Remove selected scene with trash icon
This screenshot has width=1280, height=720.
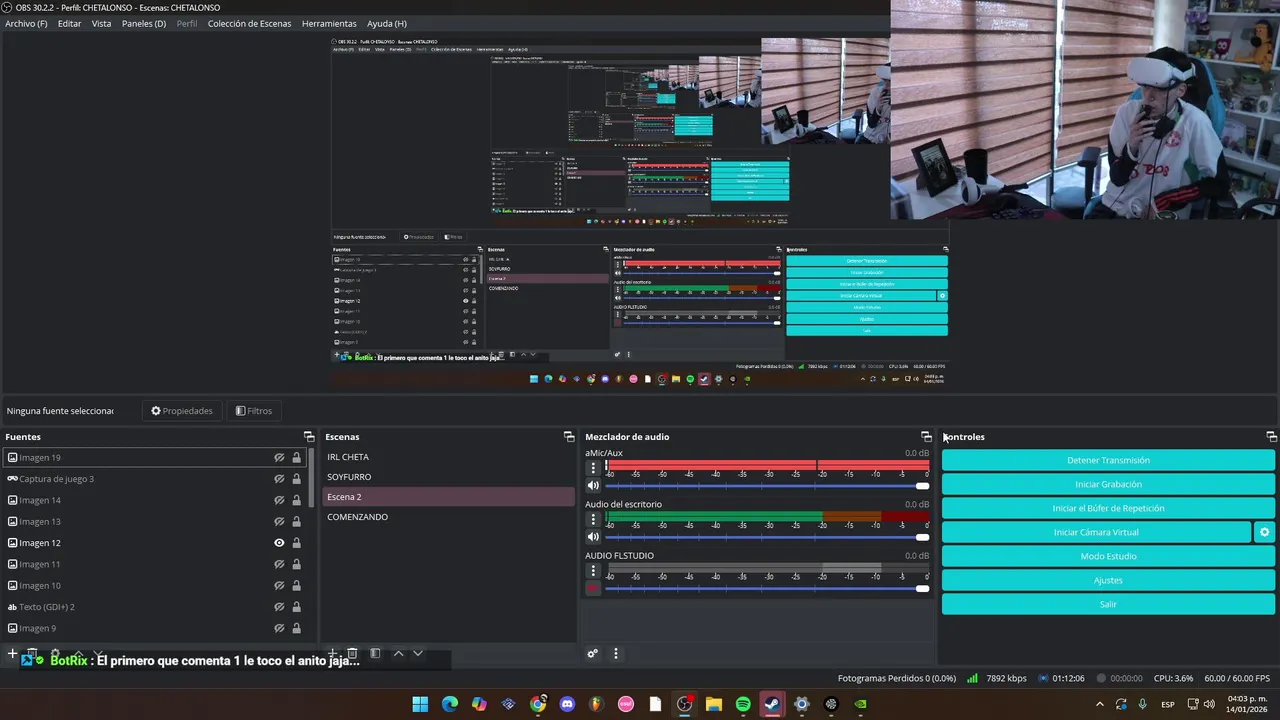(352, 654)
